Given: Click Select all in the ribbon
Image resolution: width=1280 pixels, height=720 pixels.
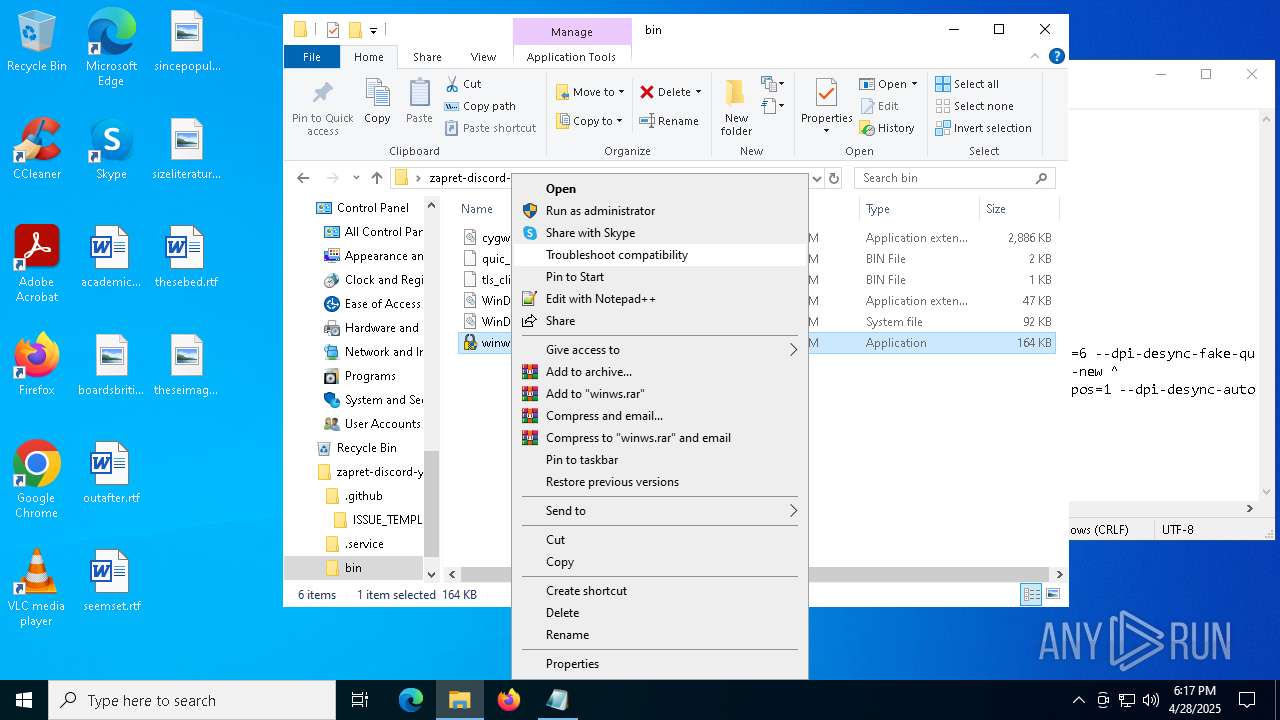Looking at the screenshot, I should (967, 84).
